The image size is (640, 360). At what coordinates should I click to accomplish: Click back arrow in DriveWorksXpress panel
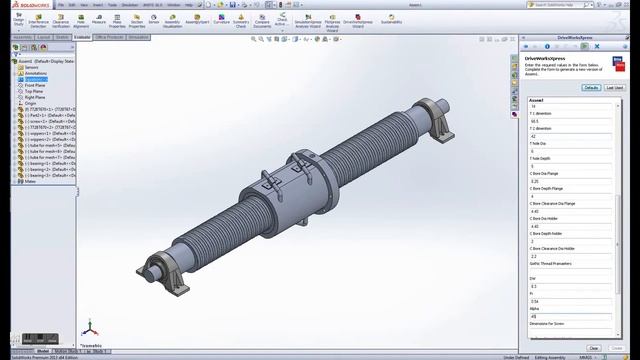526,47
